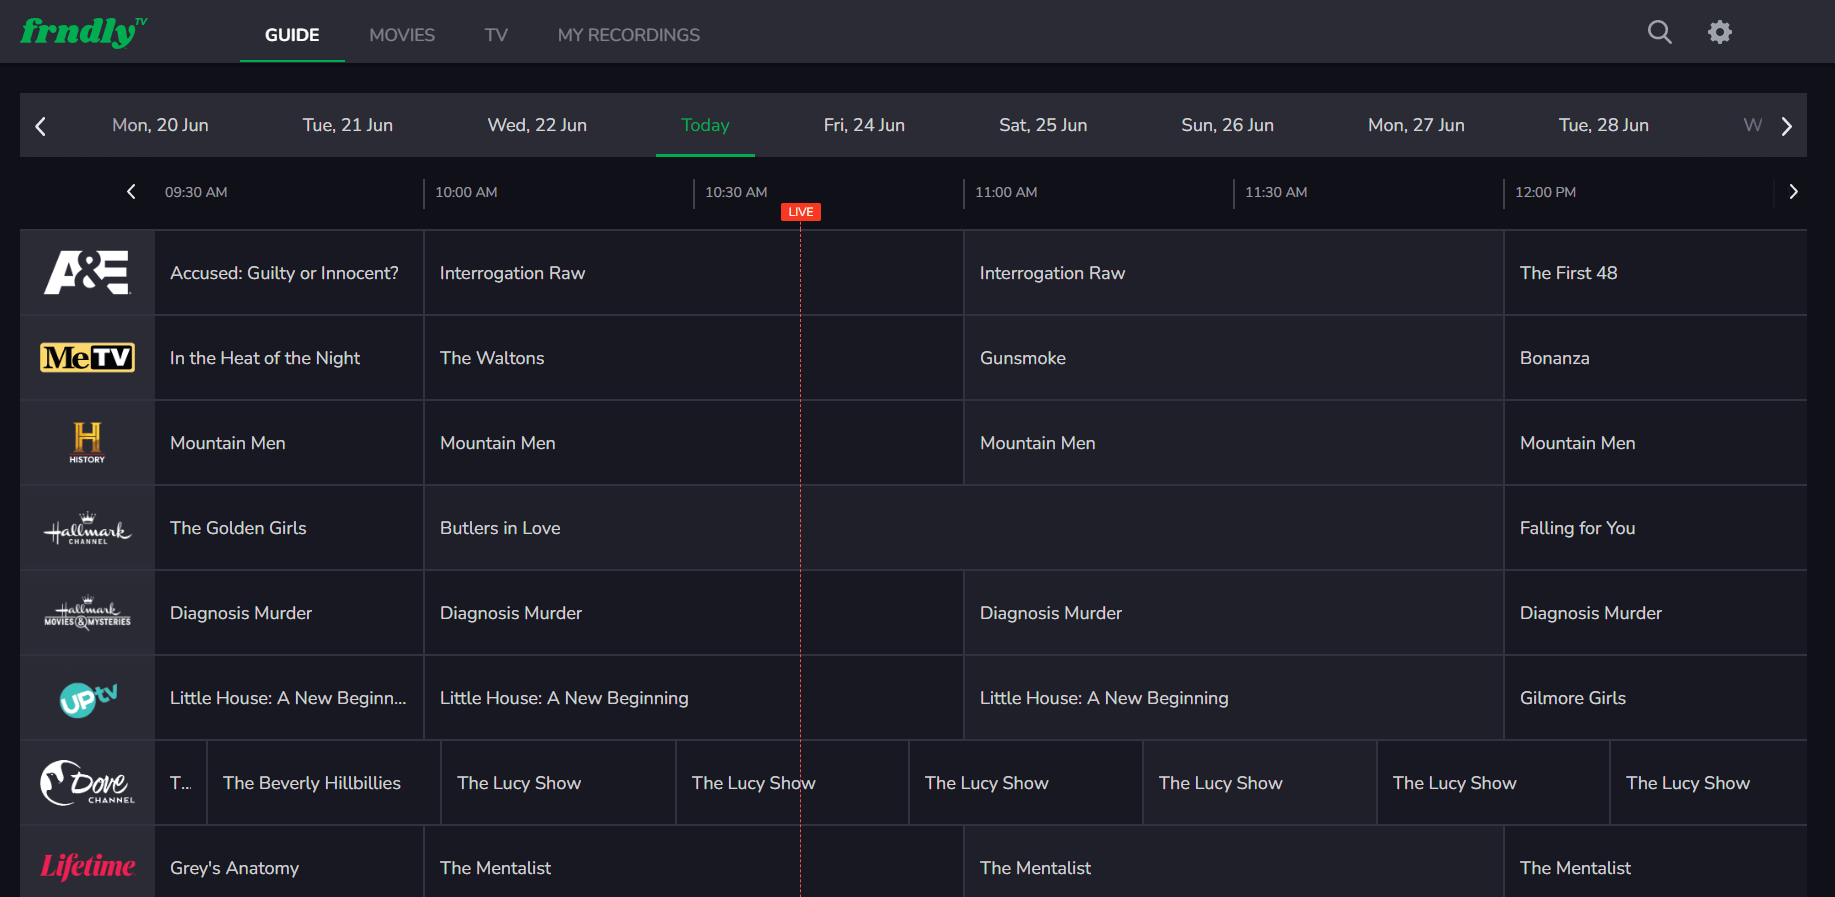
Task: Click the Frndly TV logo
Action: 84,32
